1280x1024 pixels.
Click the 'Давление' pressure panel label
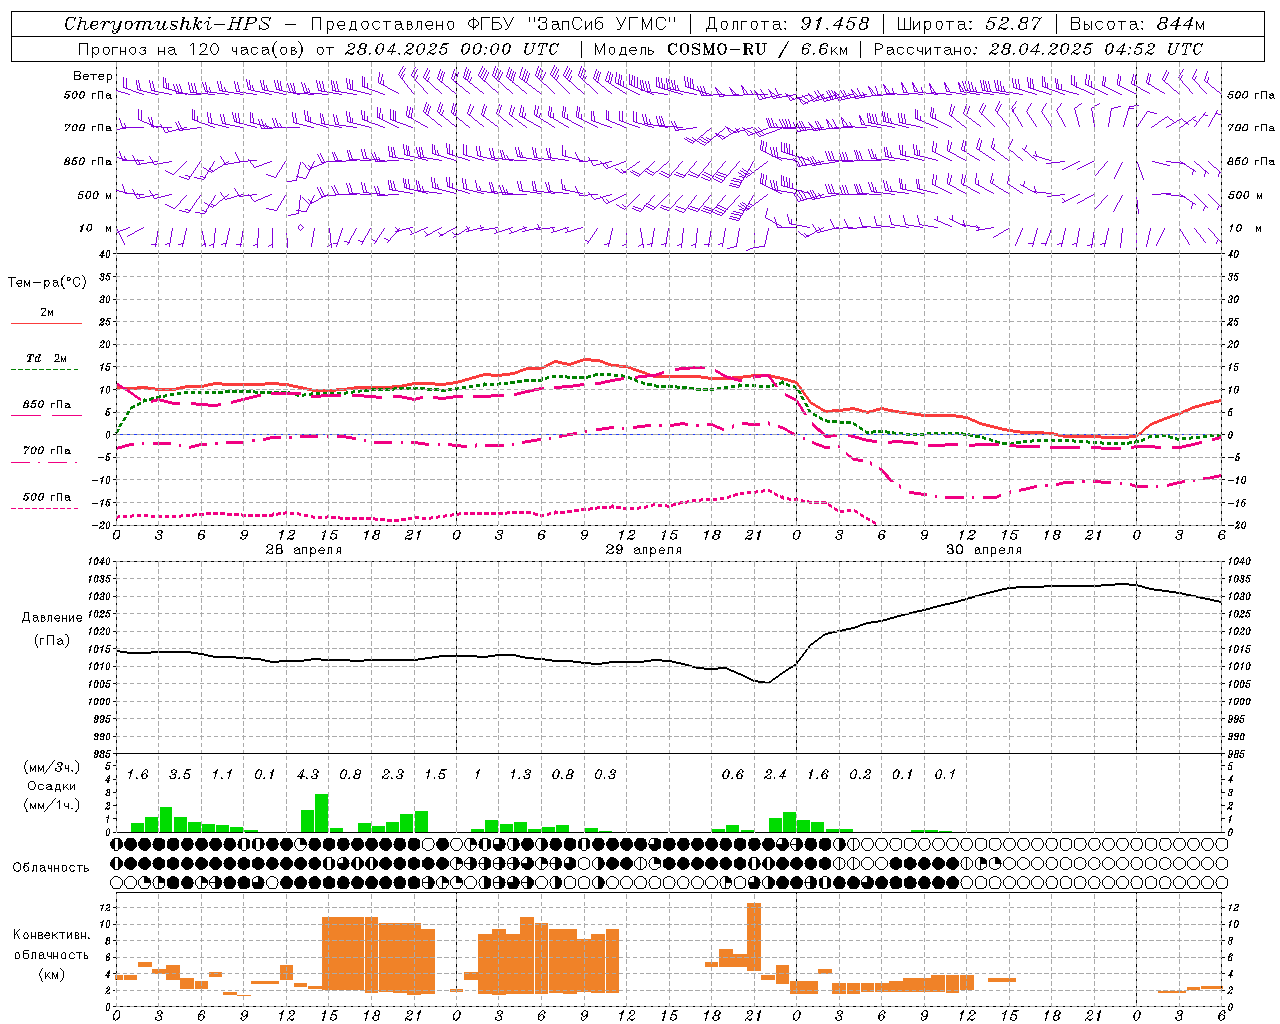pyautogui.click(x=52, y=618)
